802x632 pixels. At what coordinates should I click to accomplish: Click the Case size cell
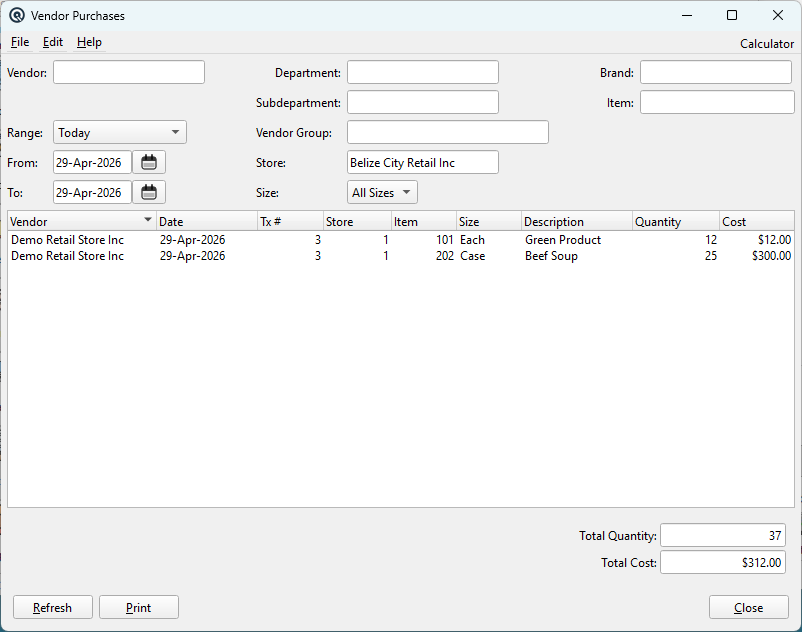[472, 256]
